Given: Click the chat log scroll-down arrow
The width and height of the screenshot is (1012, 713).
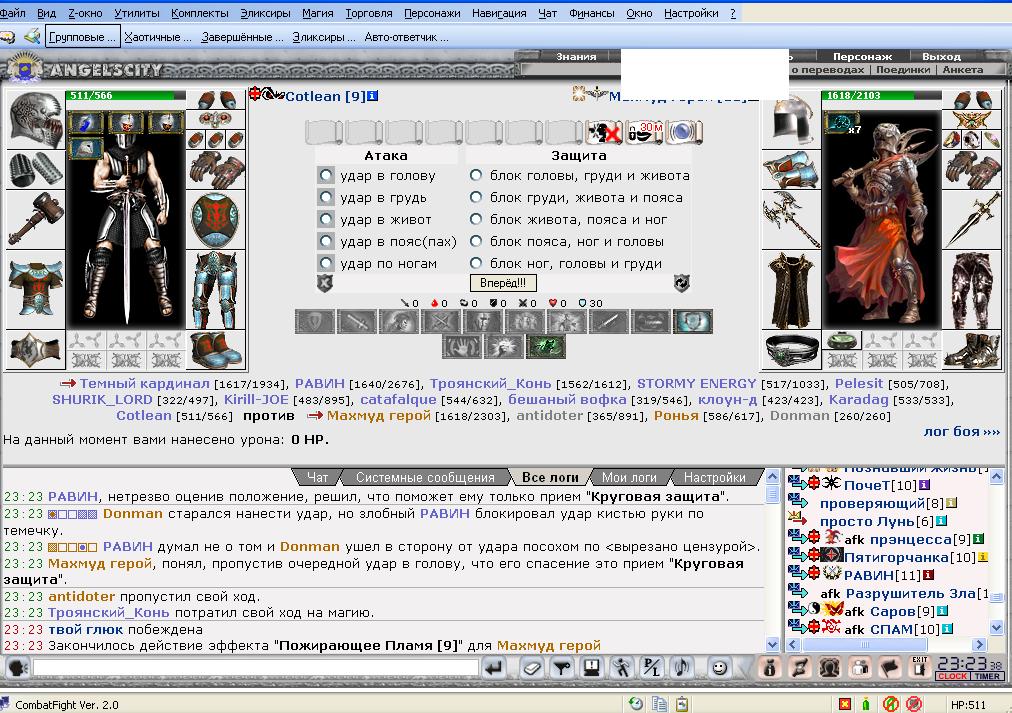Looking at the screenshot, I should coord(772,644).
